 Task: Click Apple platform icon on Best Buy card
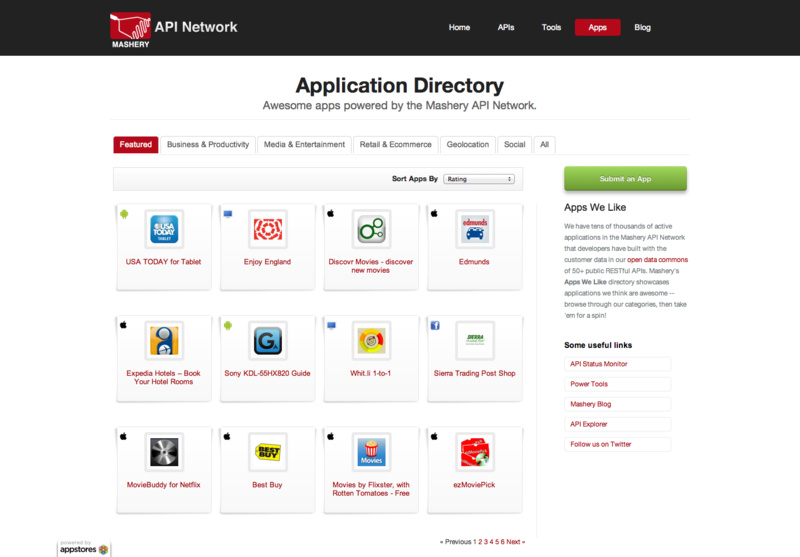click(227, 436)
